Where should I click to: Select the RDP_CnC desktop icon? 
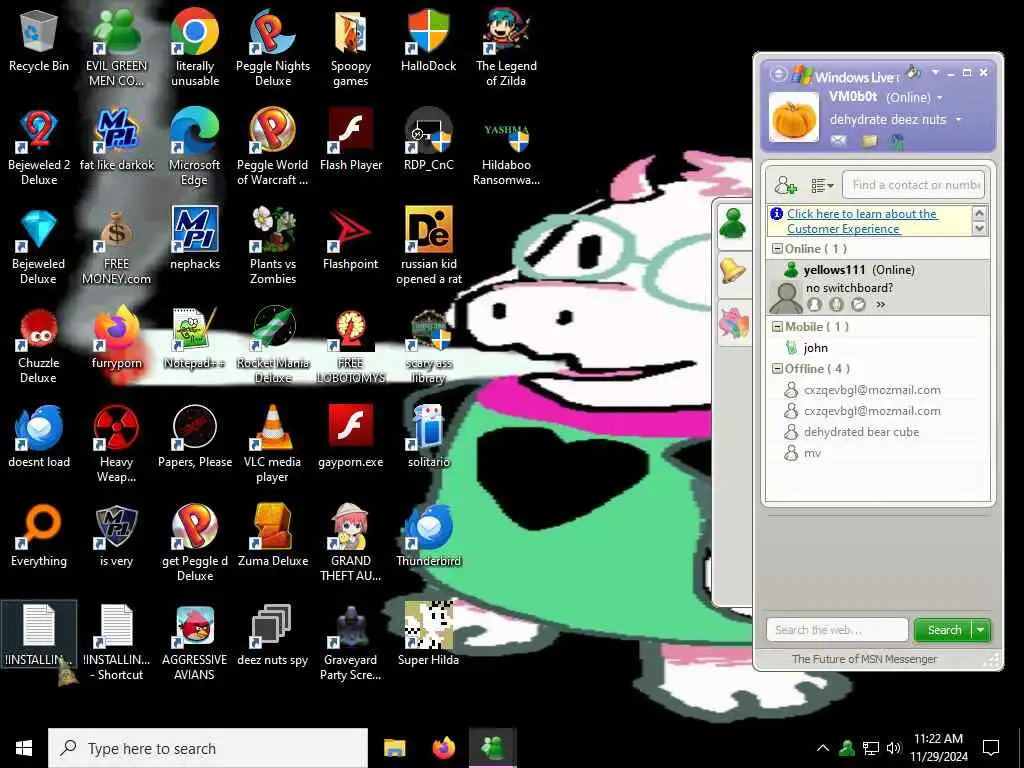point(428,140)
